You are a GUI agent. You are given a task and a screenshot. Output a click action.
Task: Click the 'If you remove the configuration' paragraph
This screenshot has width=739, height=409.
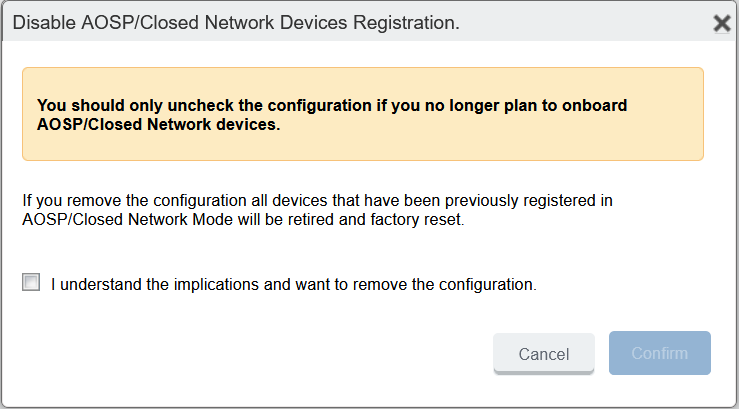[x=317, y=200]
